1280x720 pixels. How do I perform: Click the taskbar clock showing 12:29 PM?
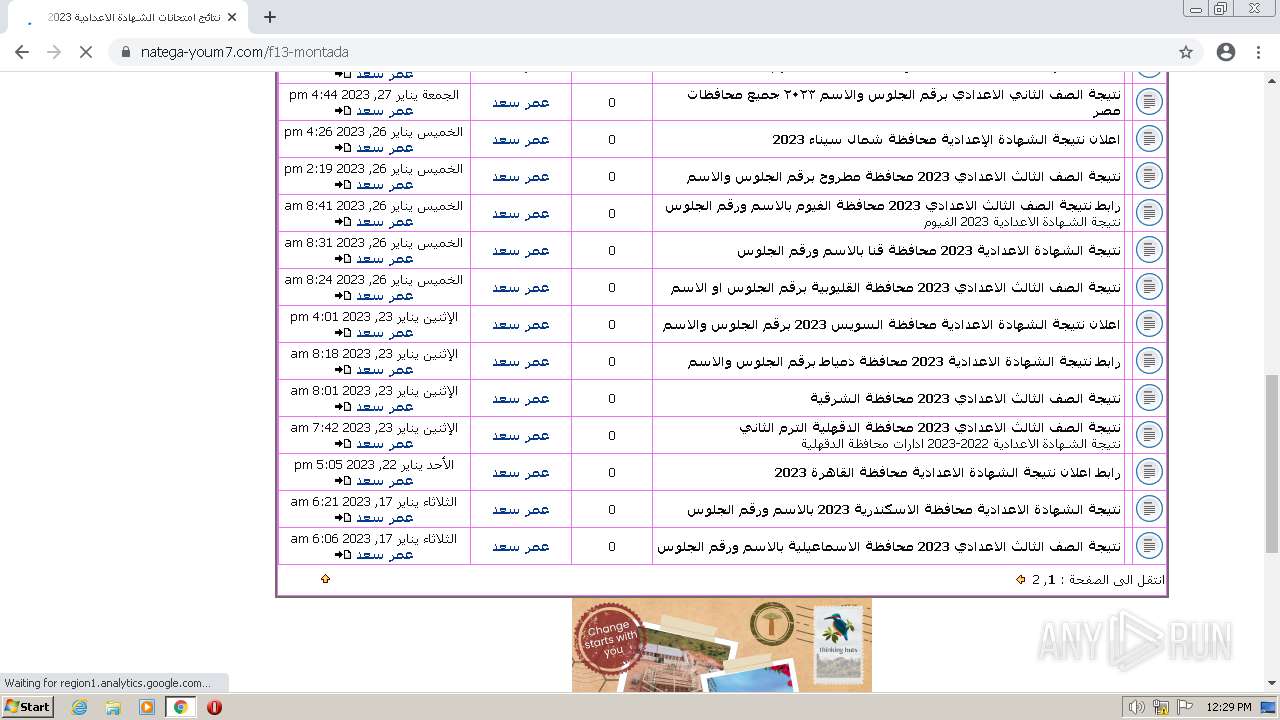(x=1229, y=707)
